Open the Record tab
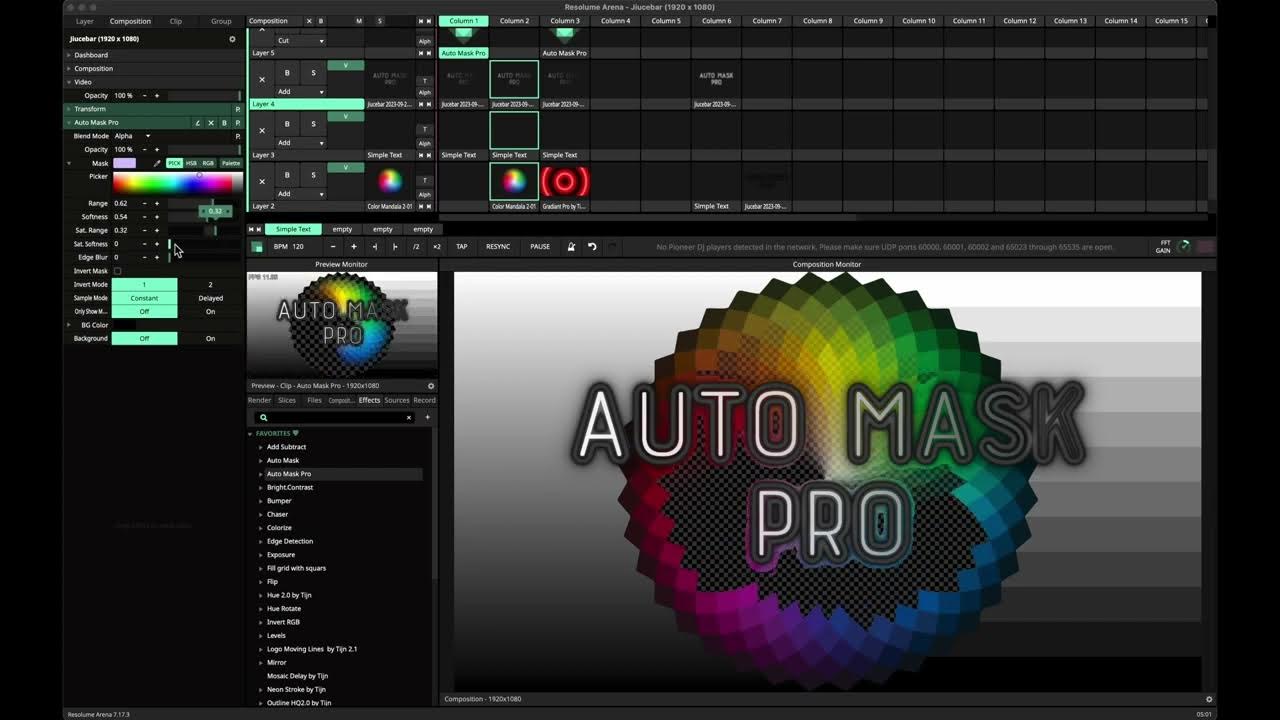This screenshot has width=1280, height=720. [x=424, y=400]
